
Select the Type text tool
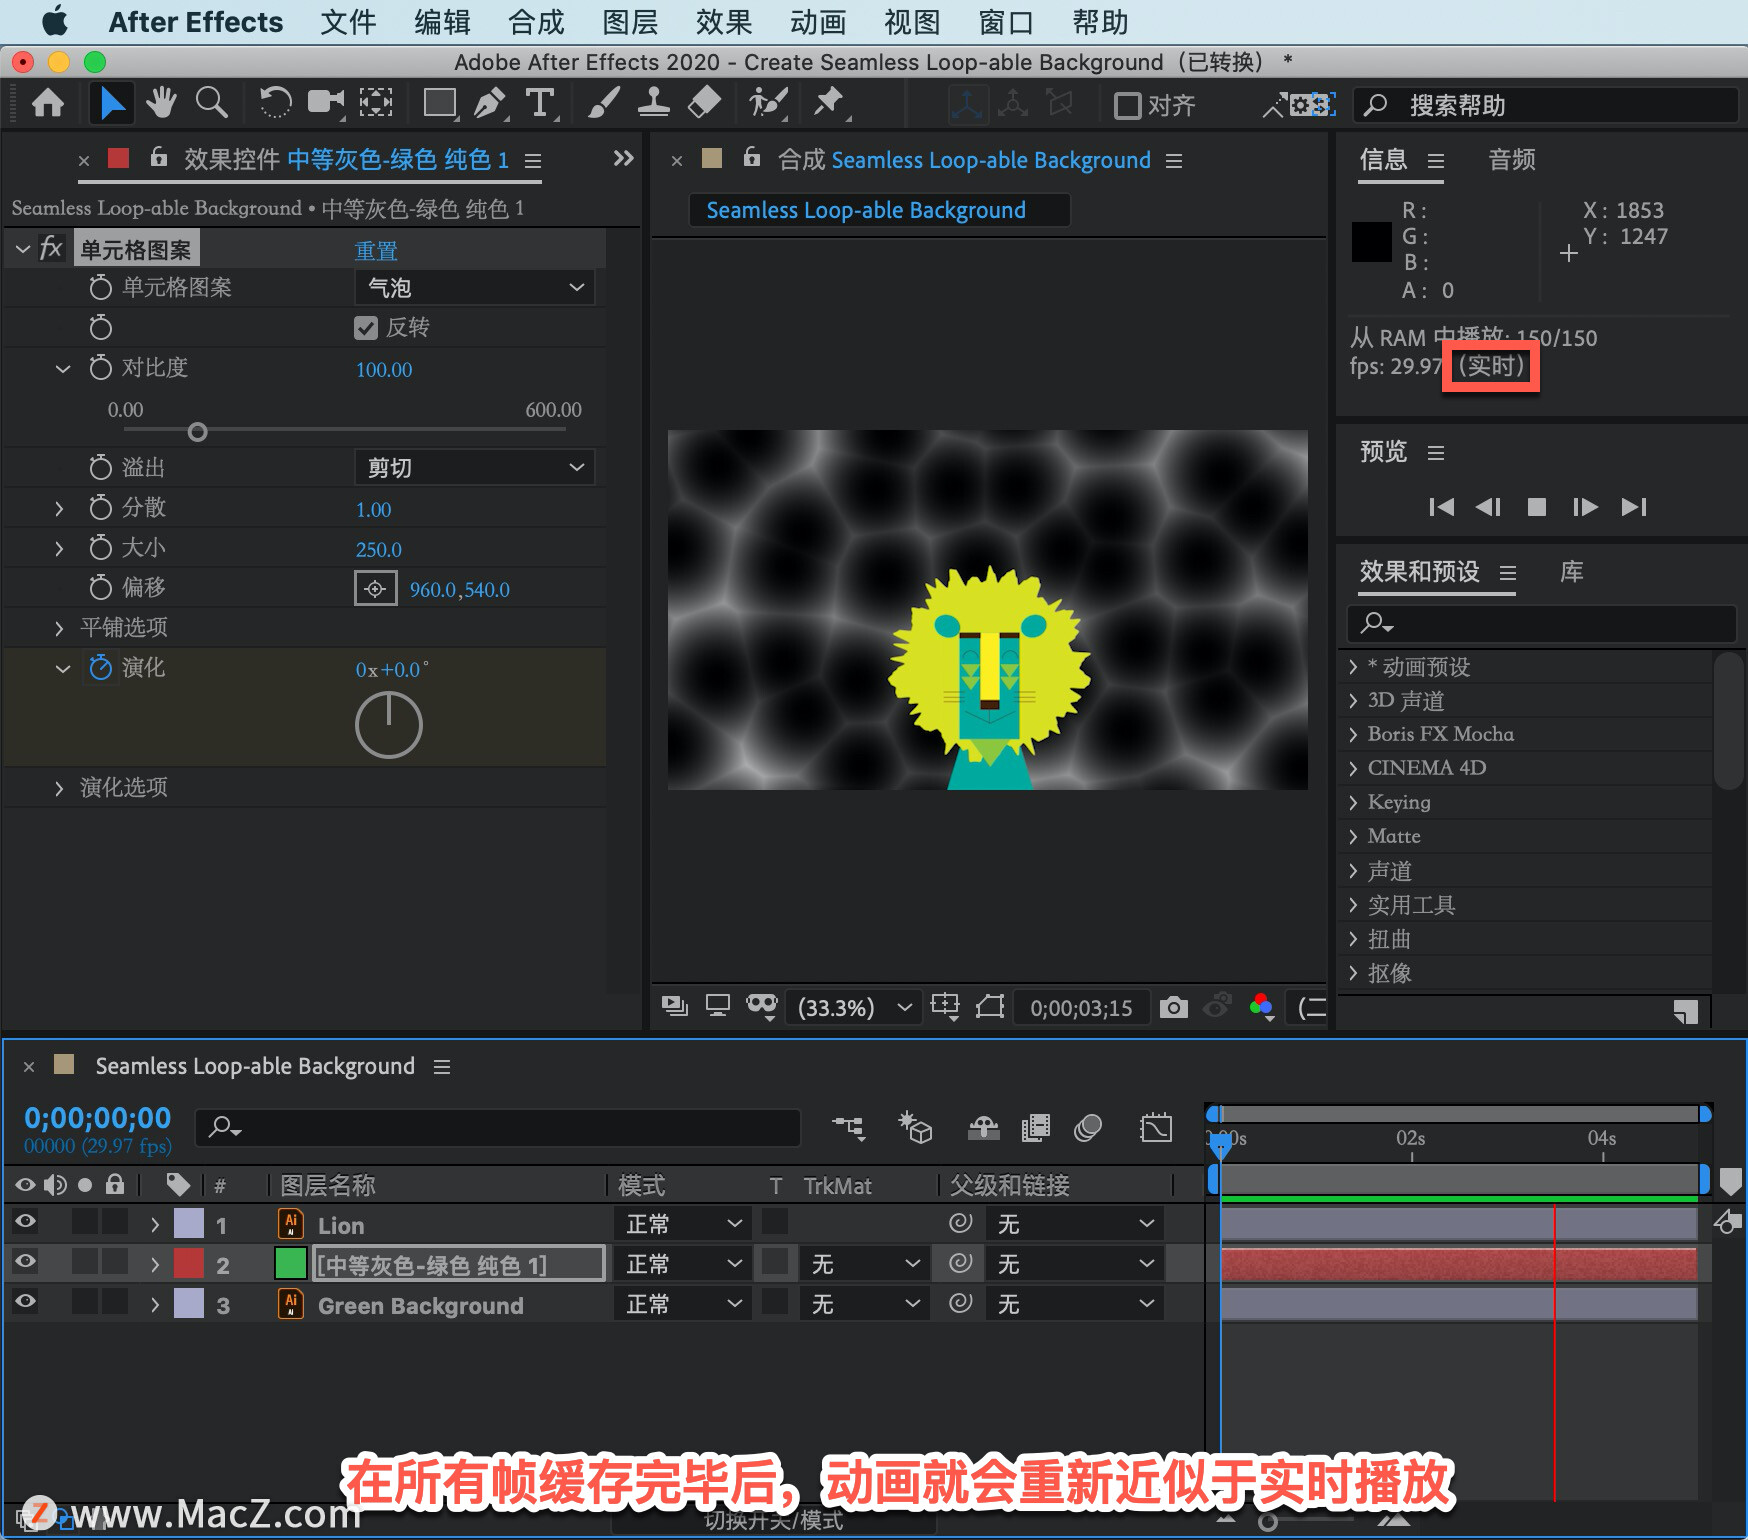539,103
